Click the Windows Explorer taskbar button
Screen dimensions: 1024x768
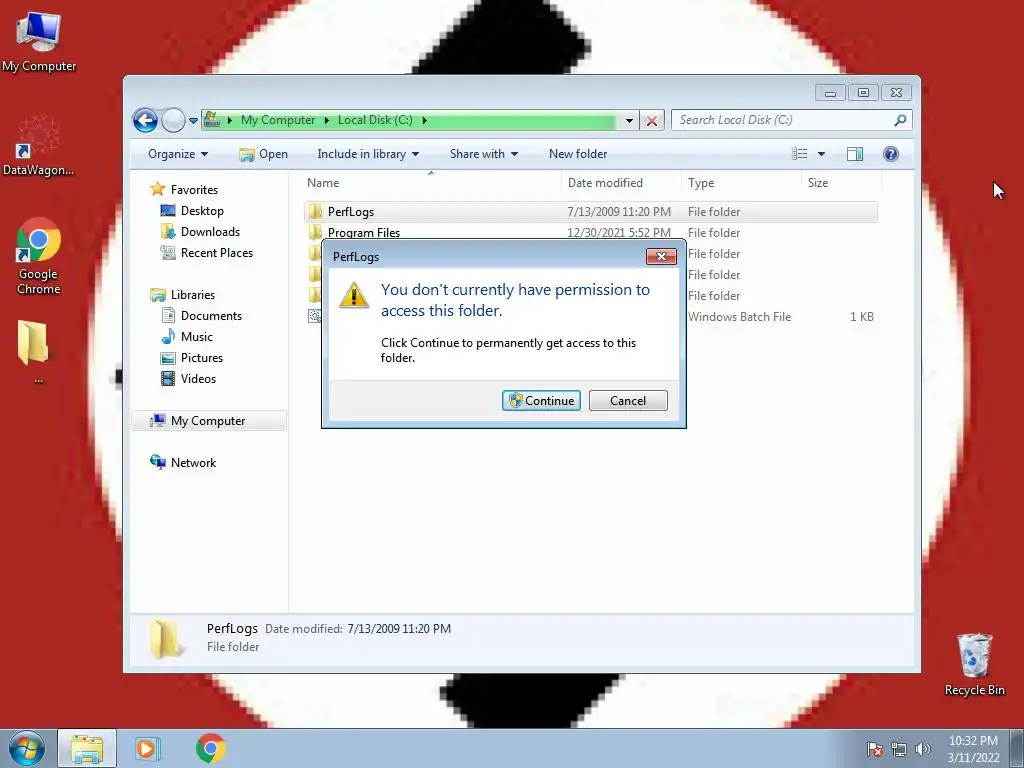(87, 748)
